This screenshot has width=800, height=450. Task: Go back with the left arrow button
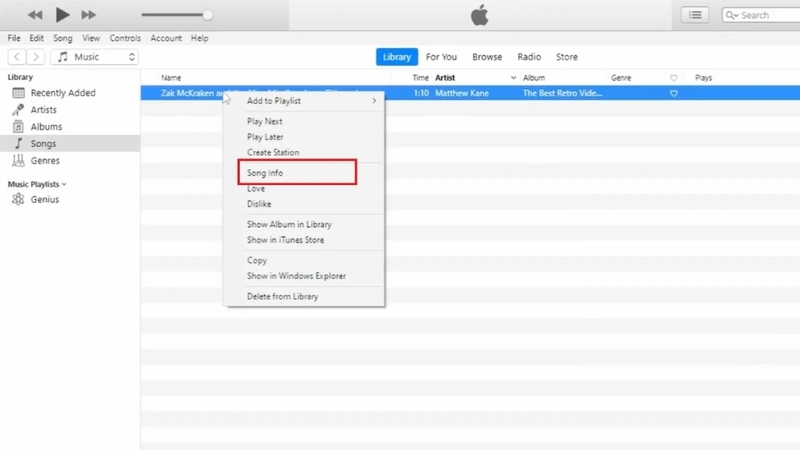pos(17,57)
